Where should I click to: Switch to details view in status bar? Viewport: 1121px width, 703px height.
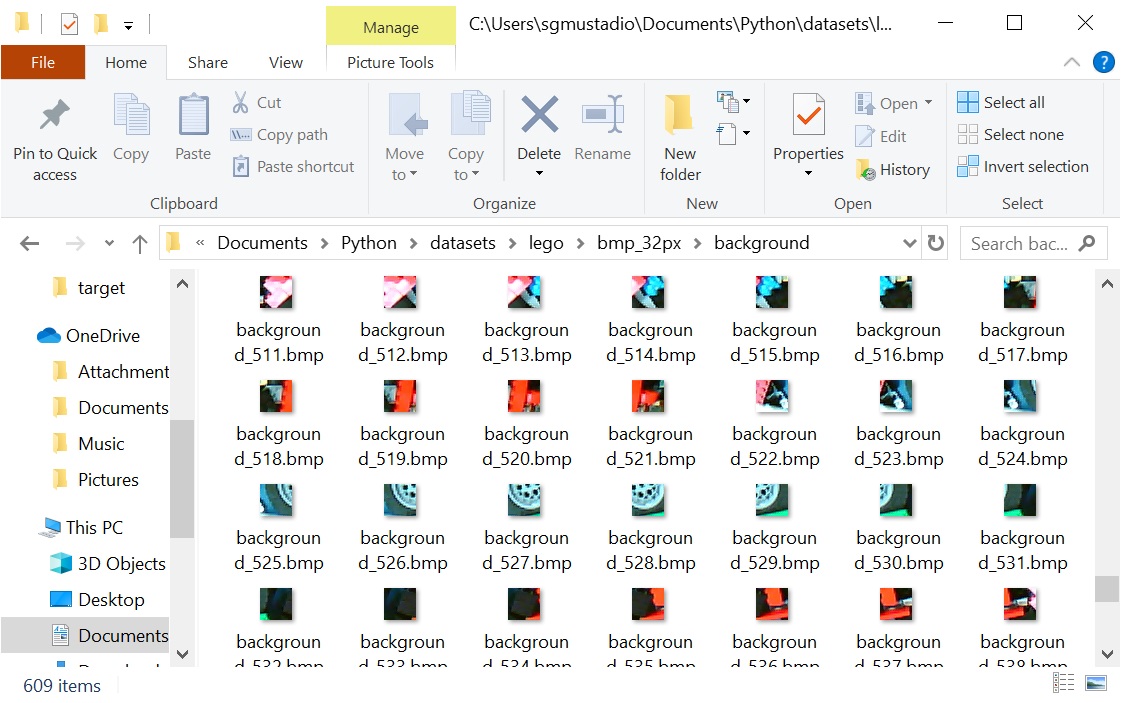(1063, 682)
